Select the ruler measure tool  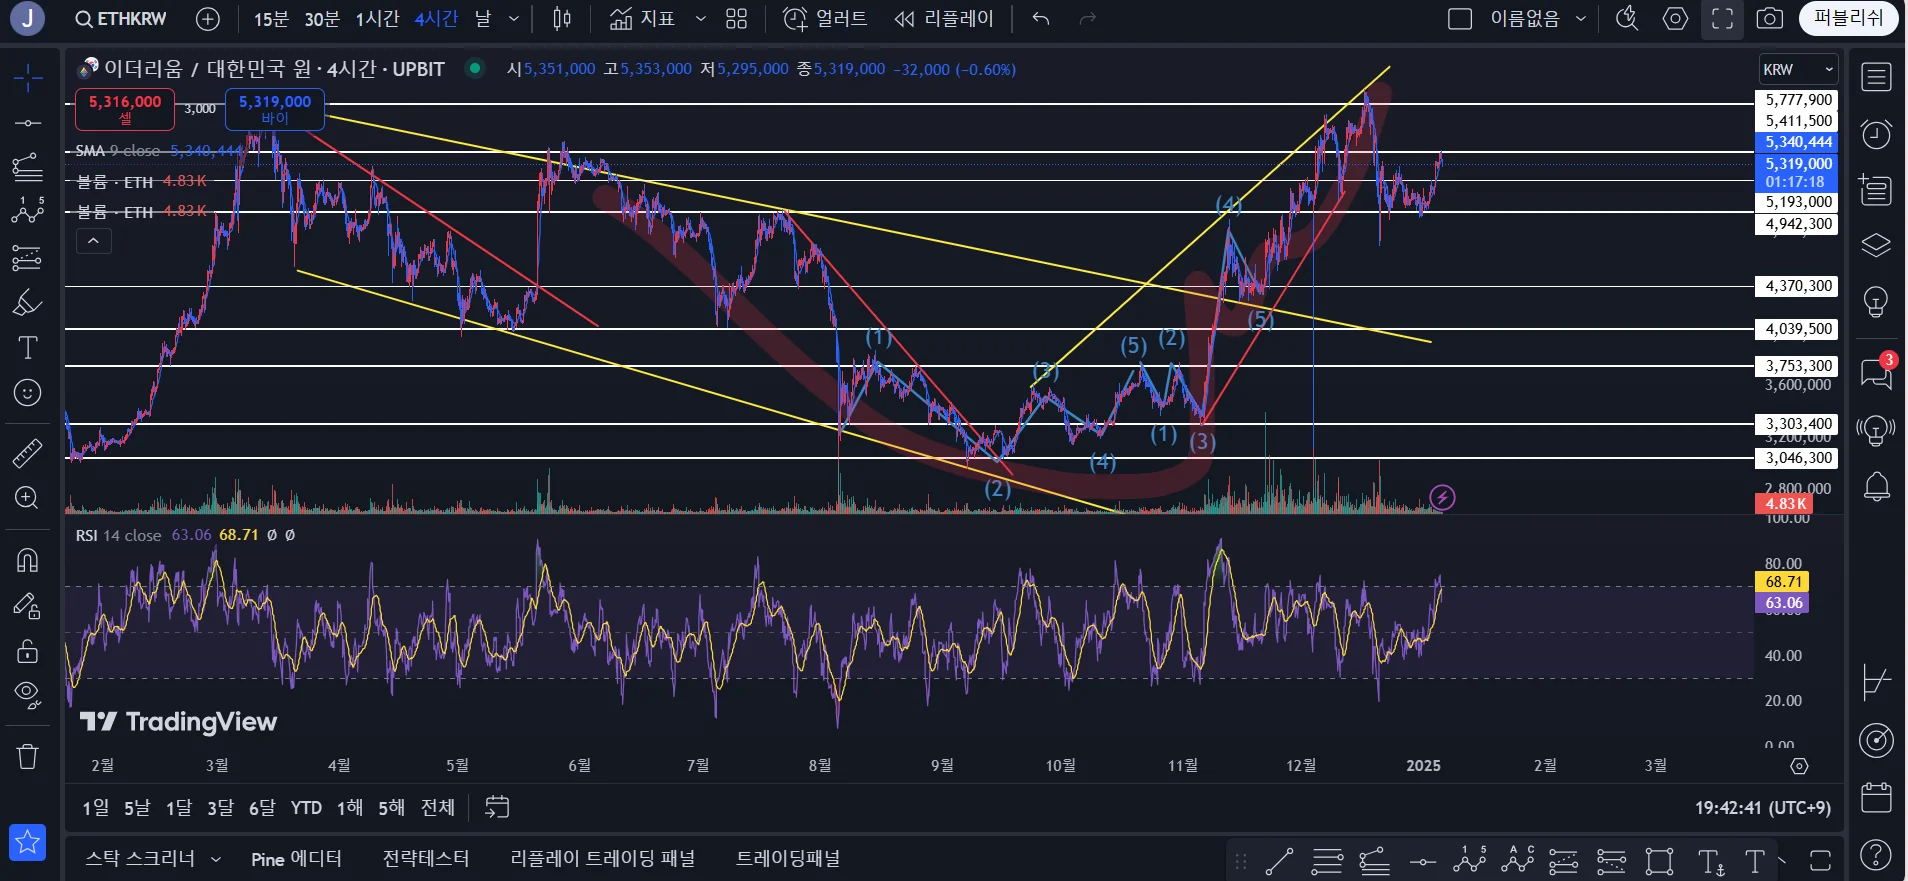[27, 454]
